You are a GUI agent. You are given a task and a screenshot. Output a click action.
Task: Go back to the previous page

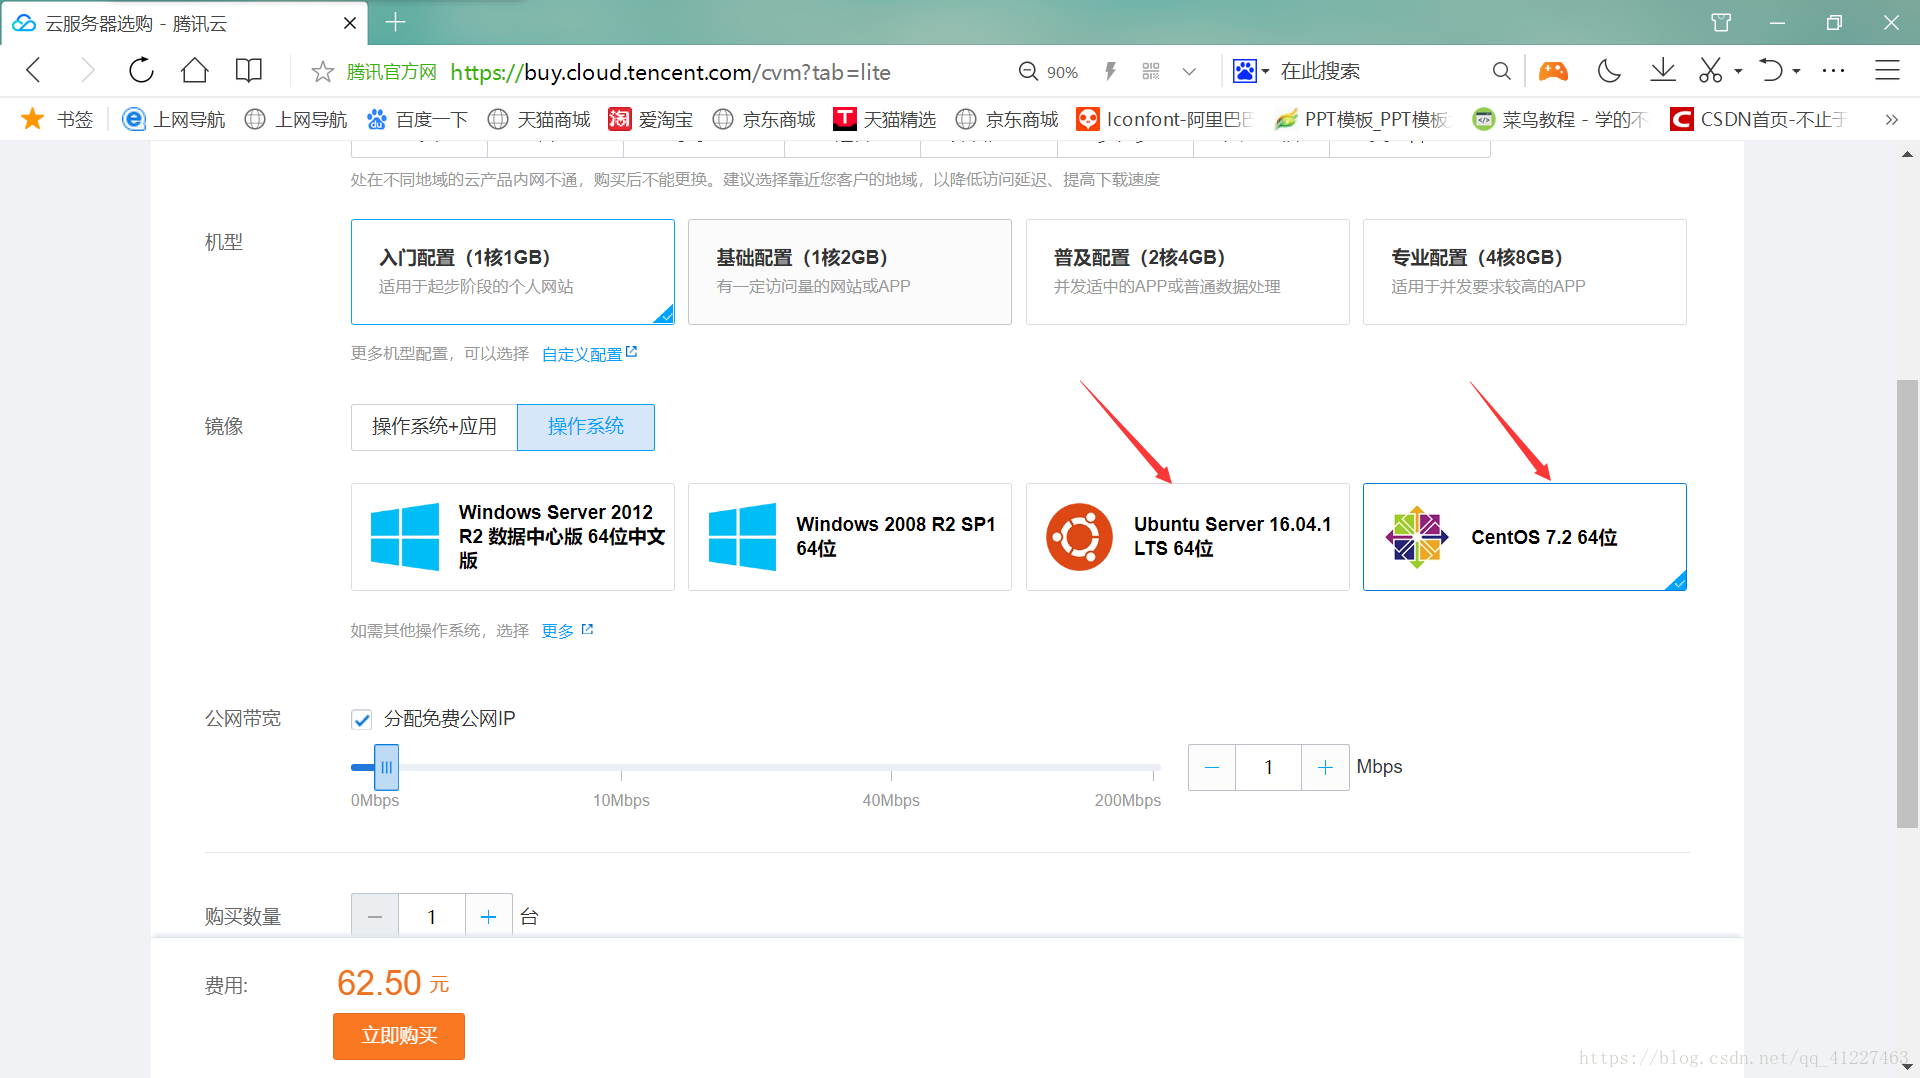click(x=33, y=71)
